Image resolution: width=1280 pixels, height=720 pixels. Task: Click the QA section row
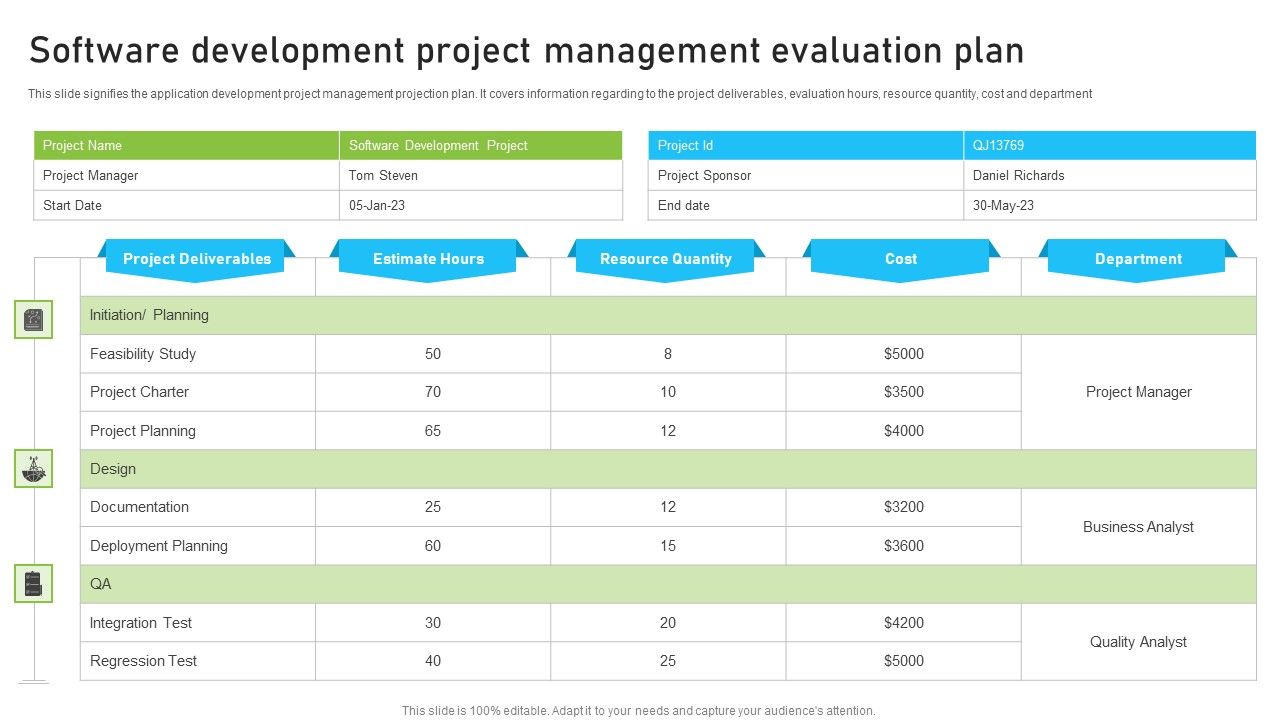668,584
